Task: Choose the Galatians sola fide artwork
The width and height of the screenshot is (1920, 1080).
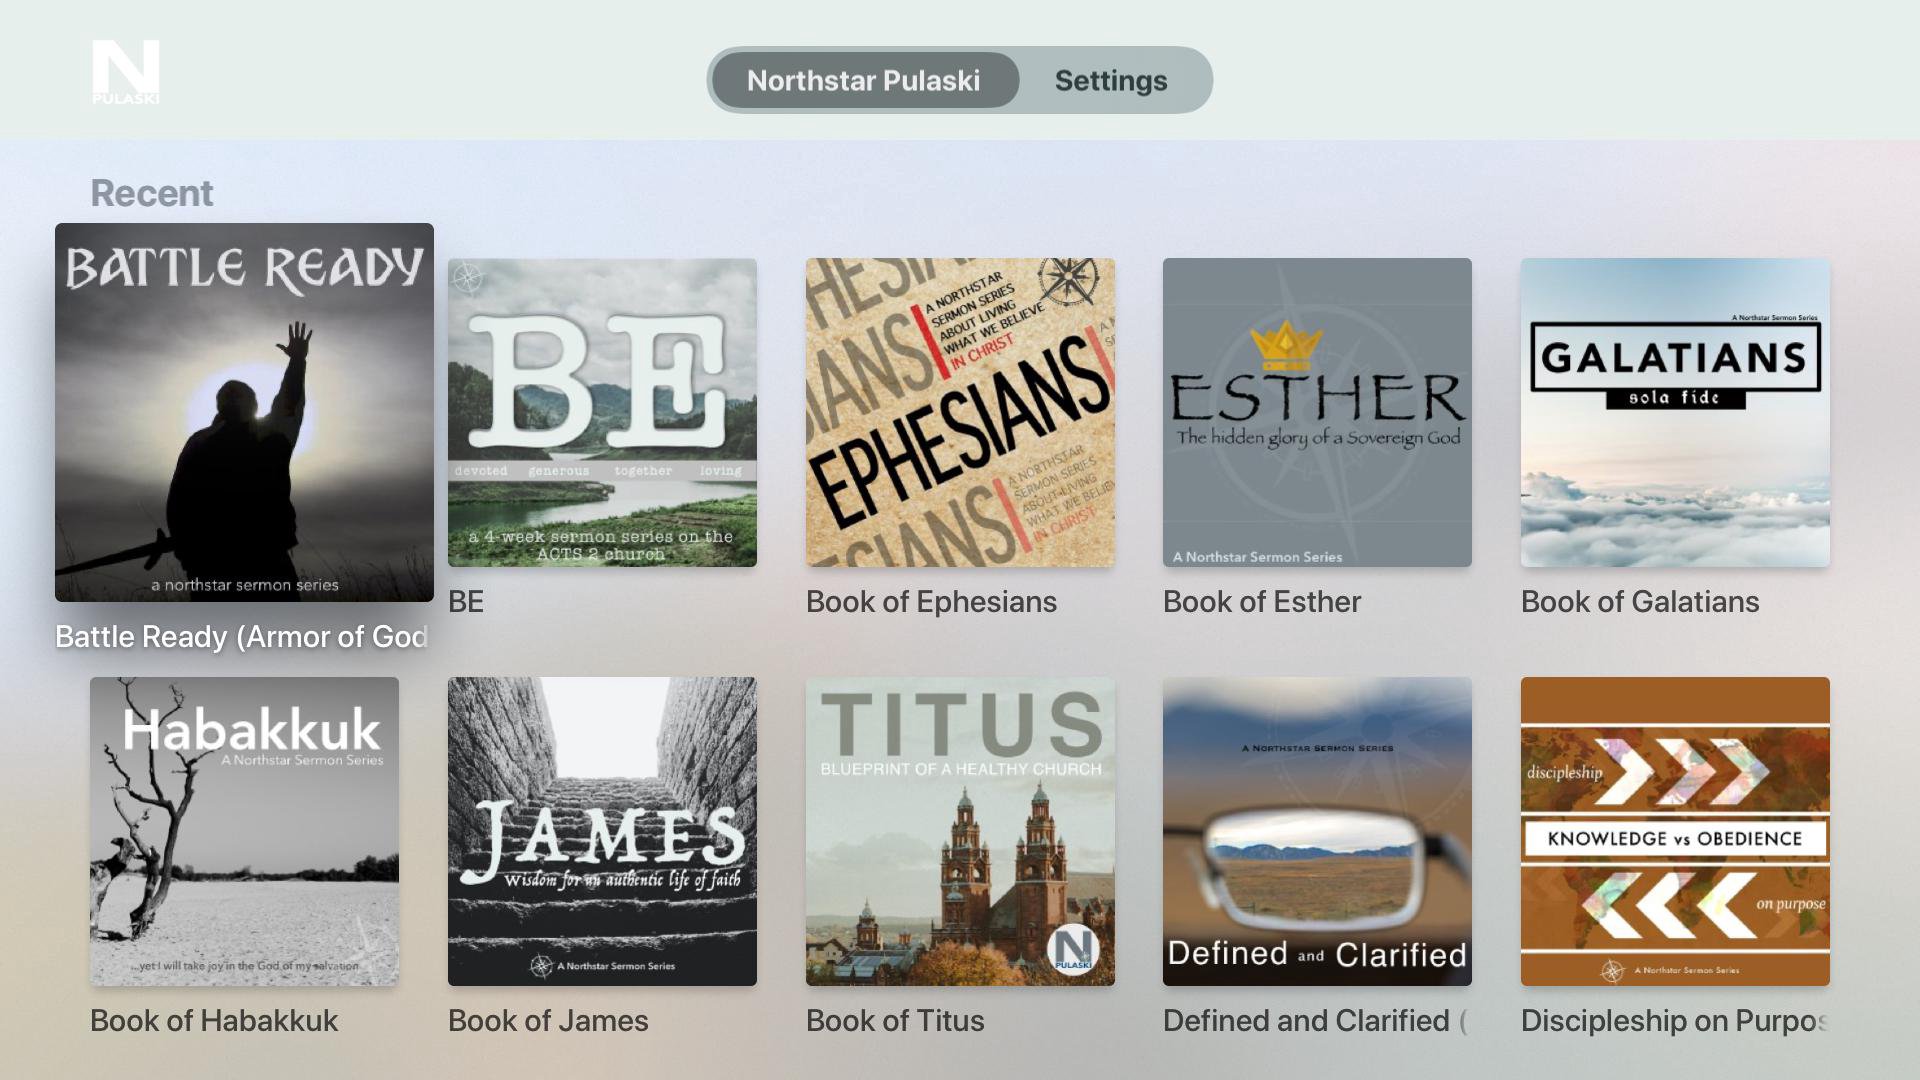Action: tap(1675, 412)
